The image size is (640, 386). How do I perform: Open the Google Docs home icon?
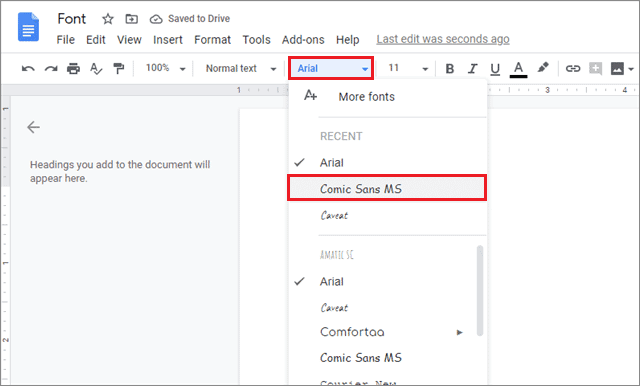click(x=28, y=27)
